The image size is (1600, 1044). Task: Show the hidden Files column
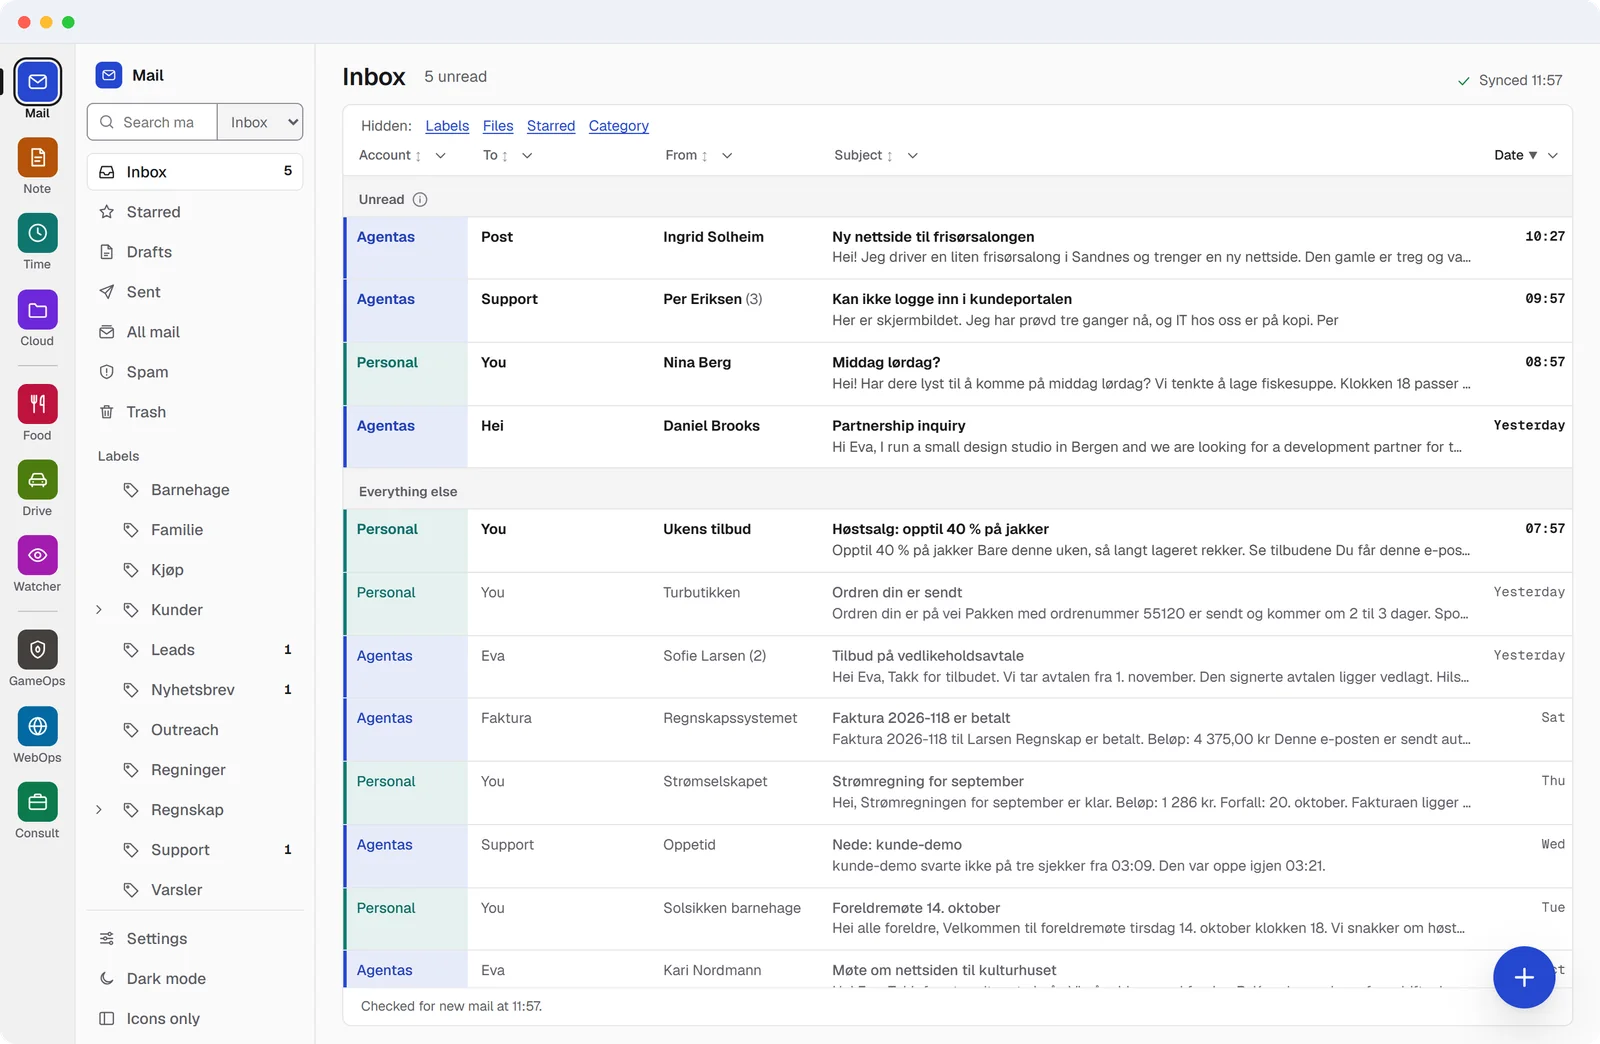tap(498, 126)
